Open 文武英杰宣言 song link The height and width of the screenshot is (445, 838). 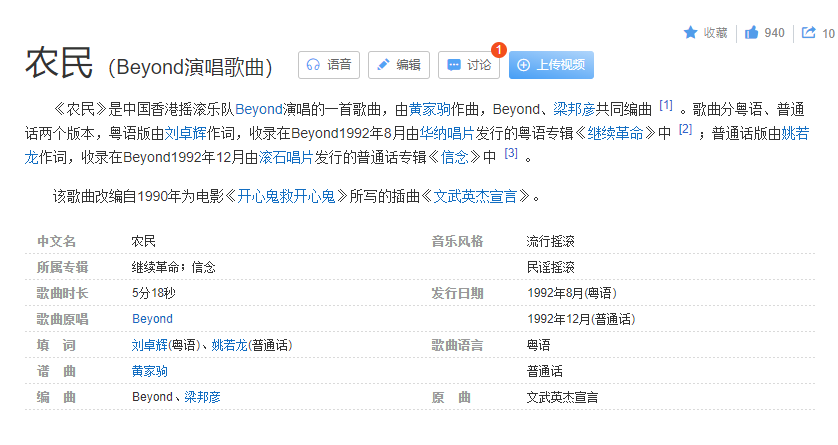click(x=475, y=197)
